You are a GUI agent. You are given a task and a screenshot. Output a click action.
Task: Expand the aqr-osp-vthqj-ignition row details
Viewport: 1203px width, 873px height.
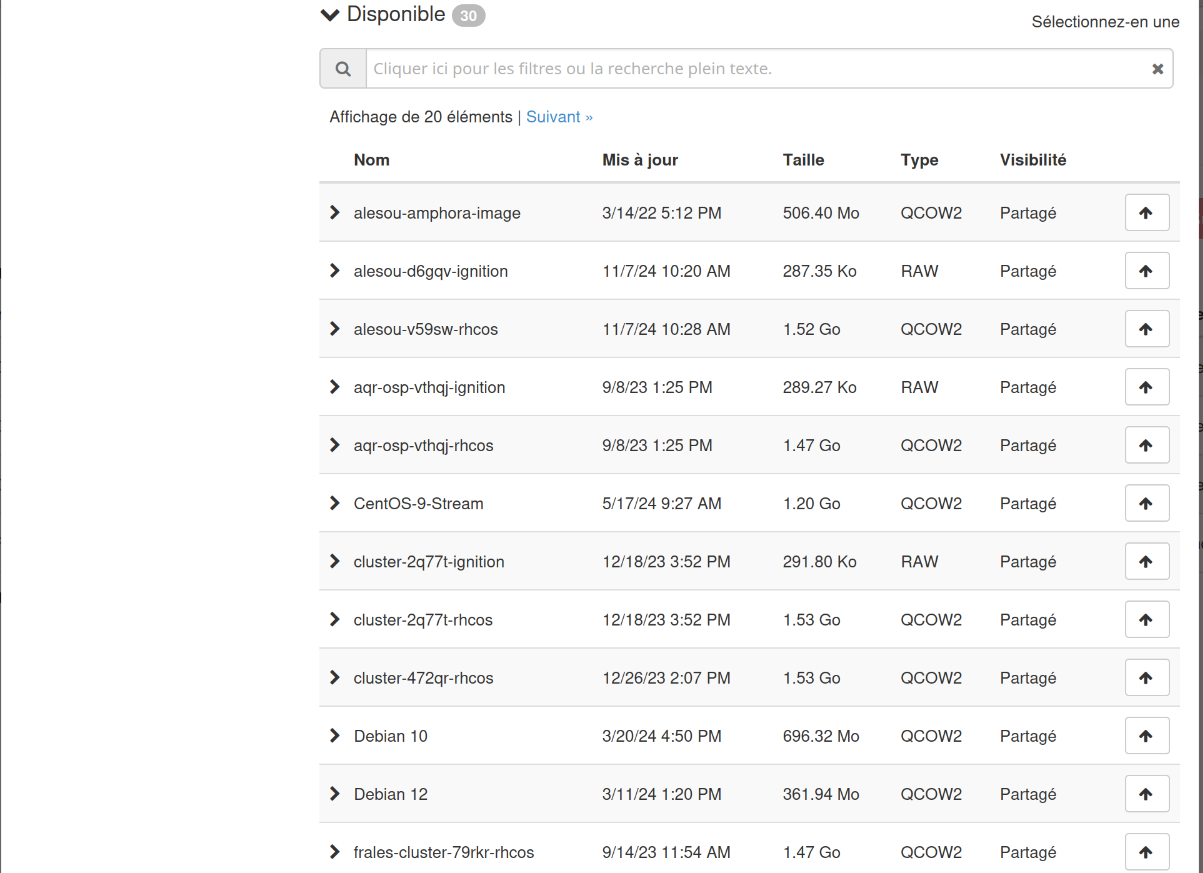tap(335, 387)
